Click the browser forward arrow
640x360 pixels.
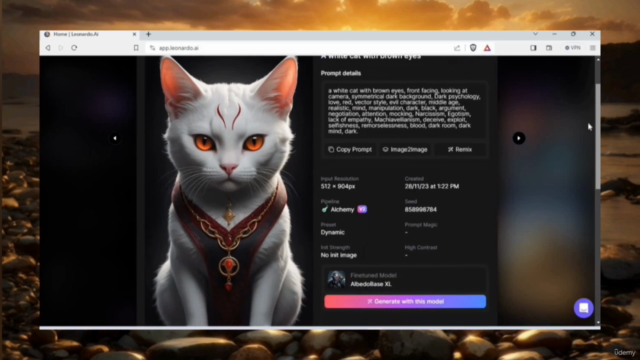tap(60, 48)
